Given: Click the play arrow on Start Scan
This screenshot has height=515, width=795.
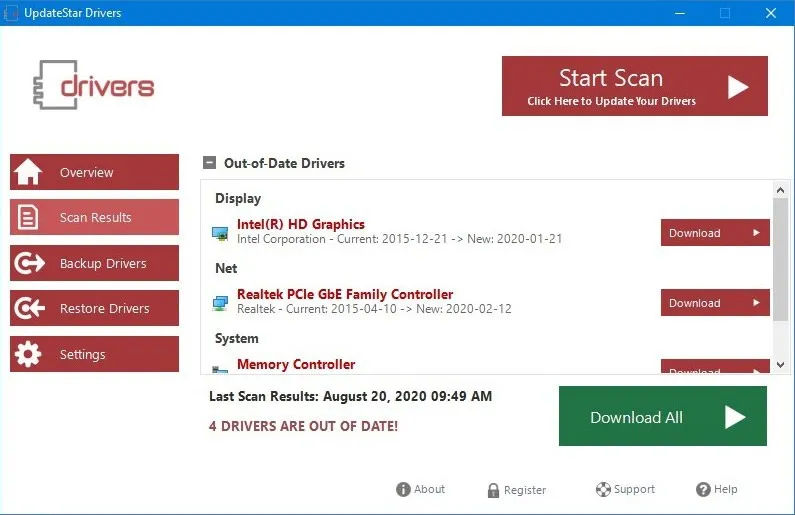Looking at the screenshot, I should pyautogui.click(x=738, y=87).
